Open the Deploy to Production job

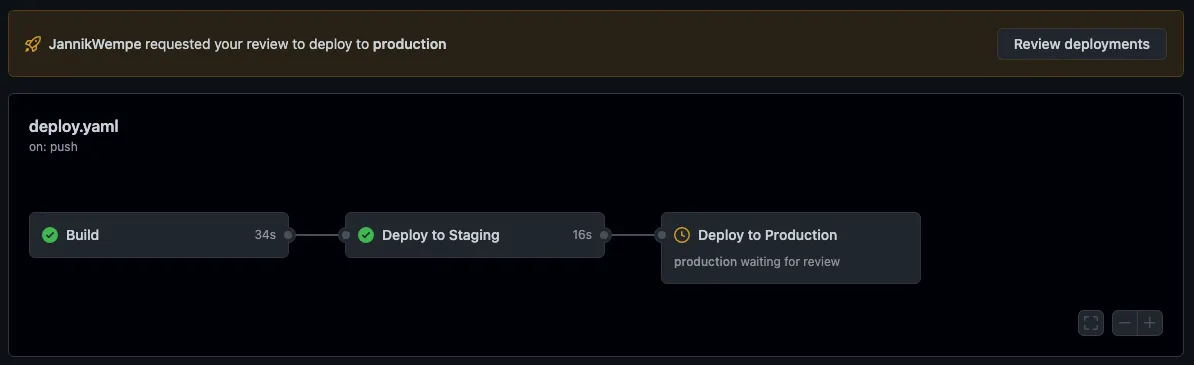(791, 248)
